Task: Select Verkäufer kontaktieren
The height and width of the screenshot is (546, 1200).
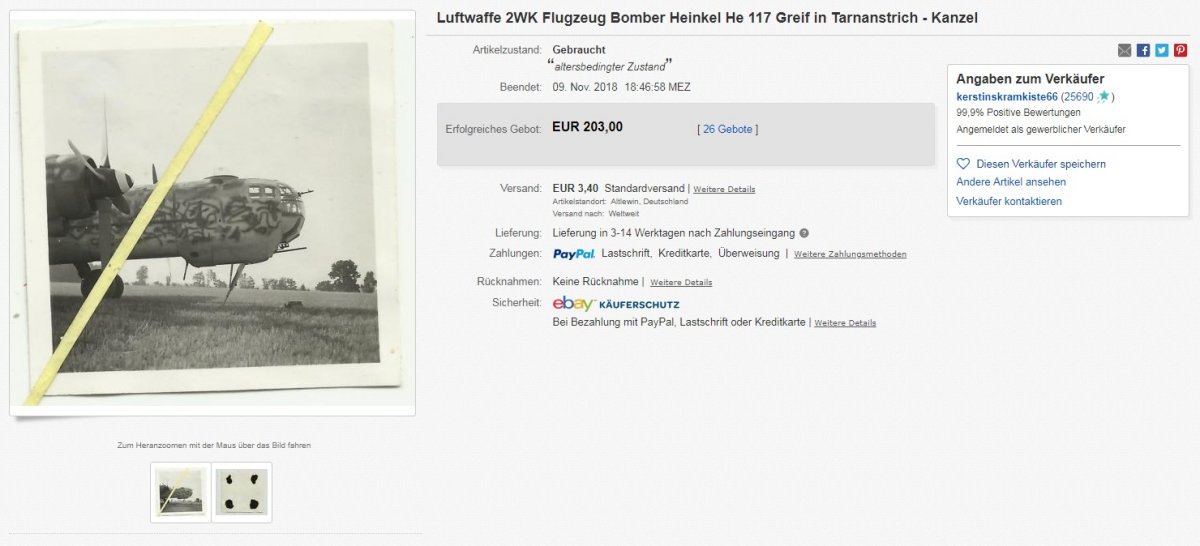Action: pyautogui.click(x=1009, y=201)
